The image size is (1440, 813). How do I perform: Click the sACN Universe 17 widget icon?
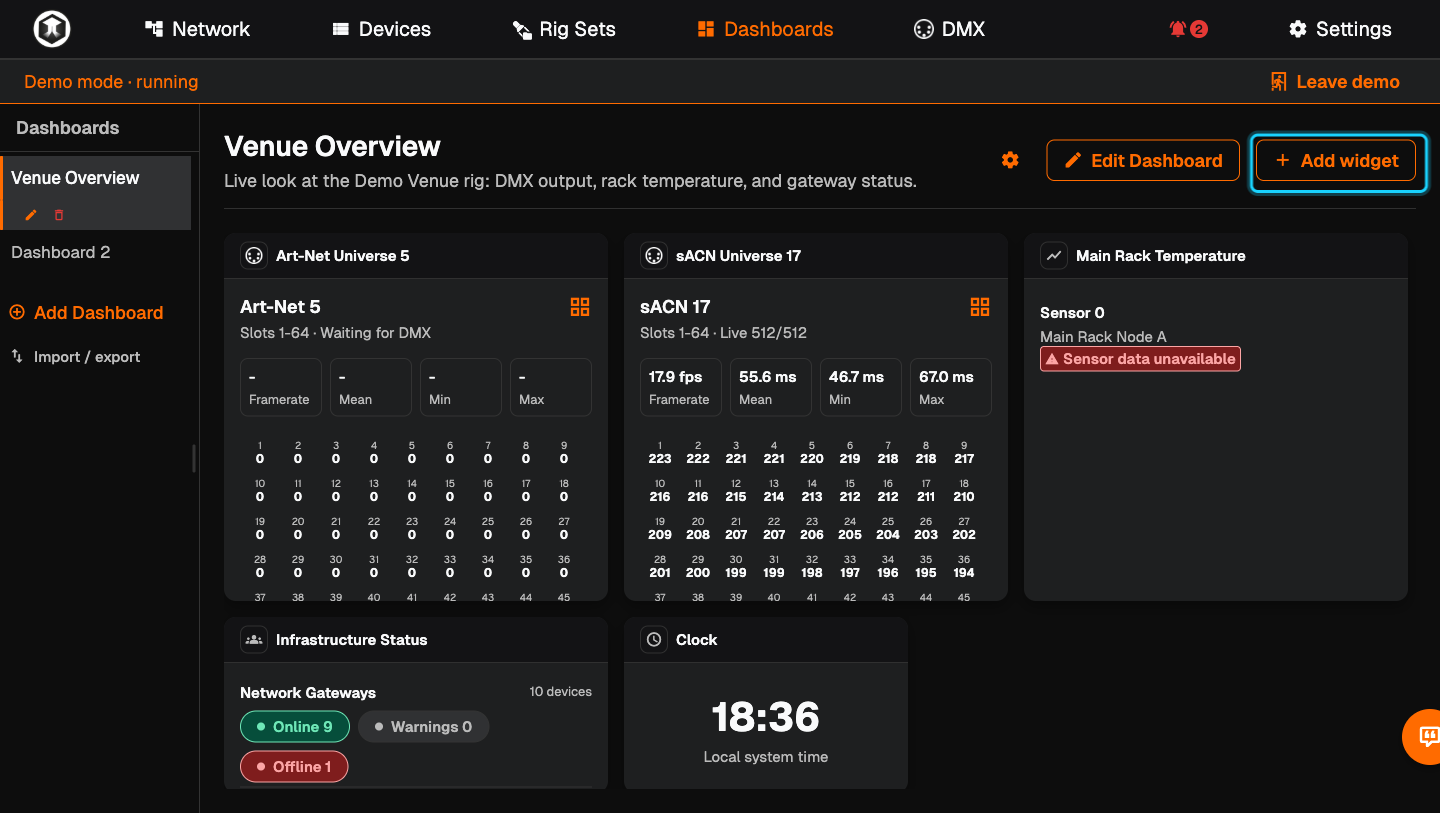654,256
